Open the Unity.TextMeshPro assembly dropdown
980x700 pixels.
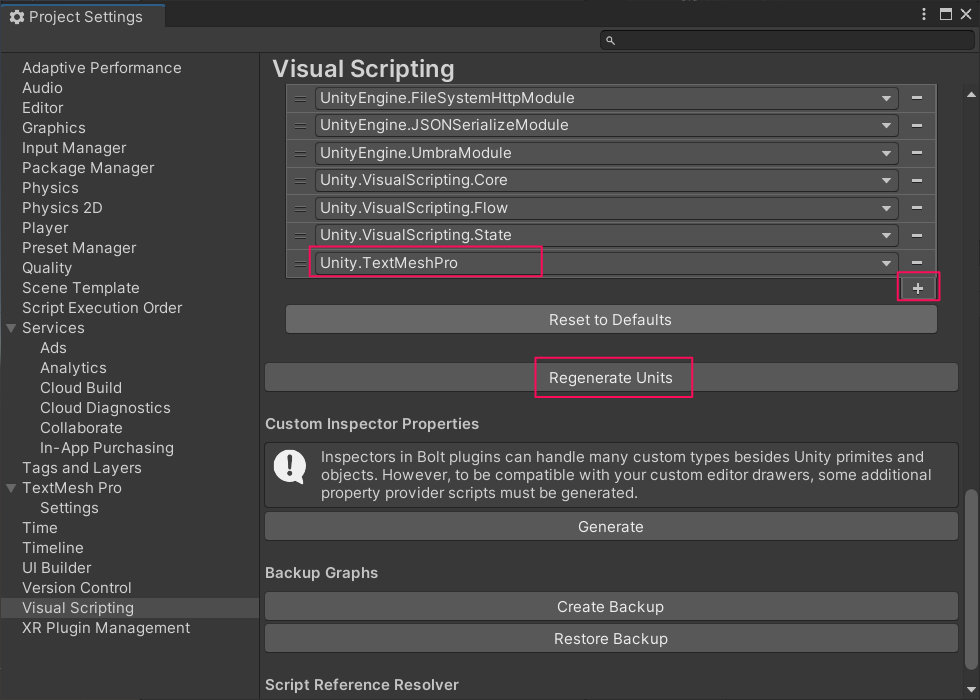point(886,263)
